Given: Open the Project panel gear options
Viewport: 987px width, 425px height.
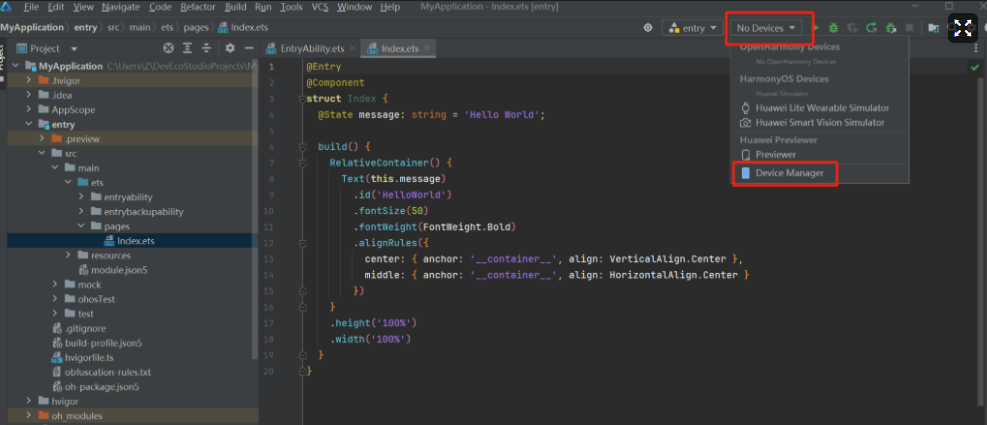Looking at the screenshot, I should click(230, 48).
